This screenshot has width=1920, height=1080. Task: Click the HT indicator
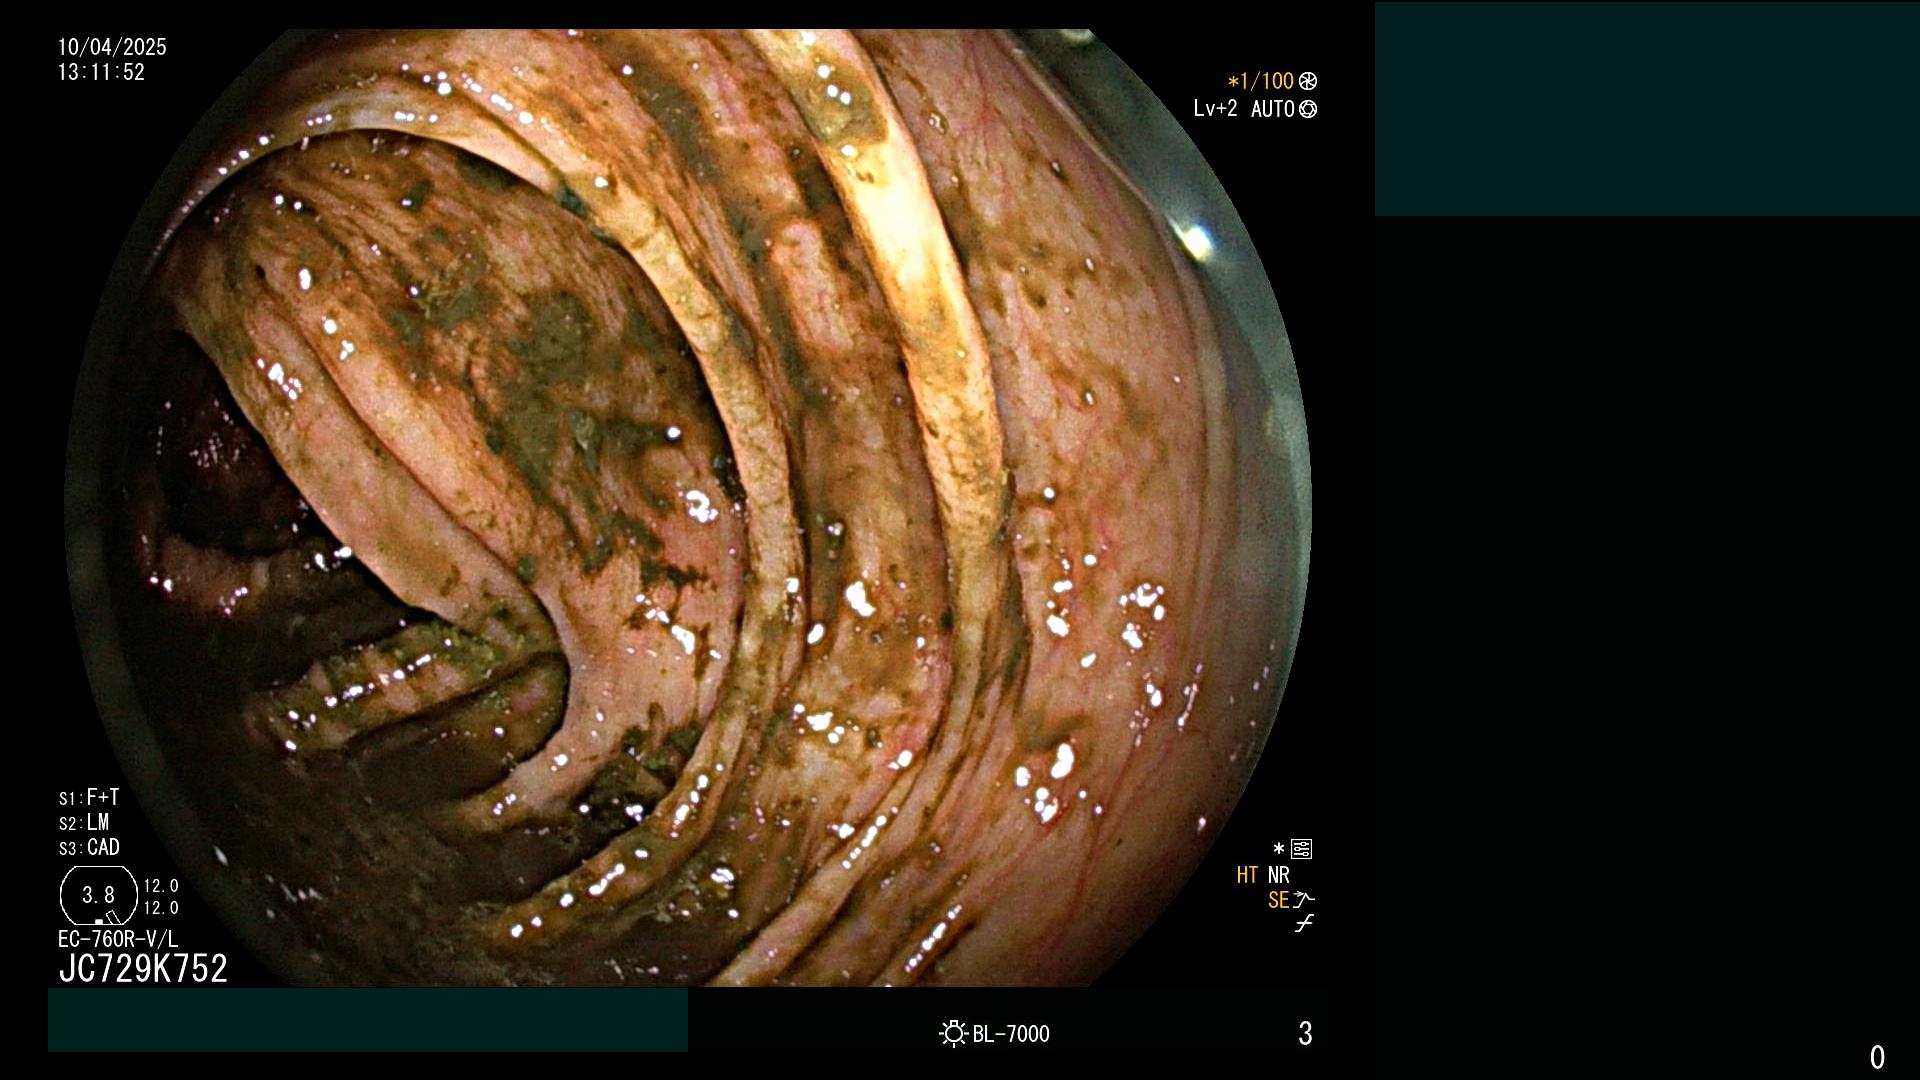1247,875
